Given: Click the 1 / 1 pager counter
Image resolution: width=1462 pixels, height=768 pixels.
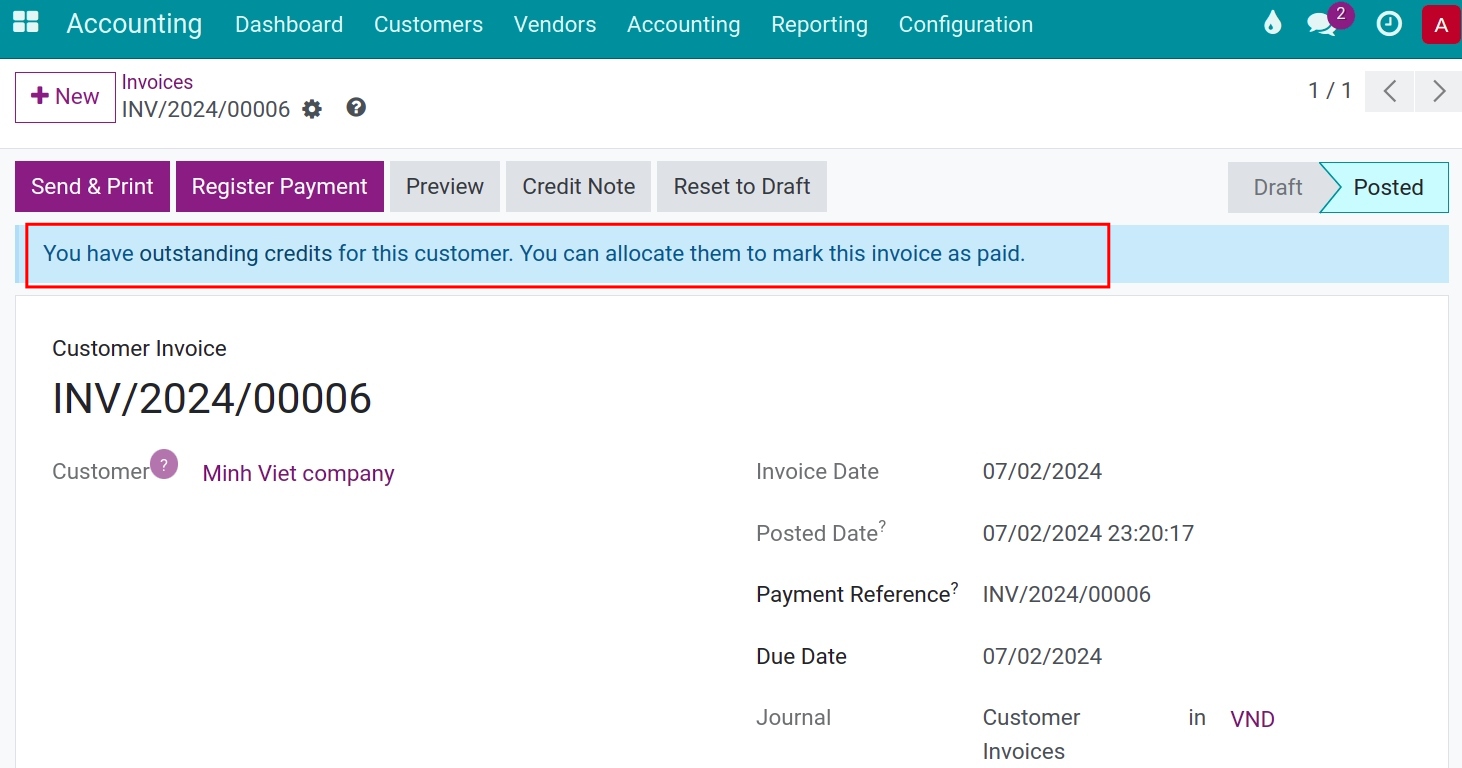Looking at the screenshot, I should [x=1330, y=91].
